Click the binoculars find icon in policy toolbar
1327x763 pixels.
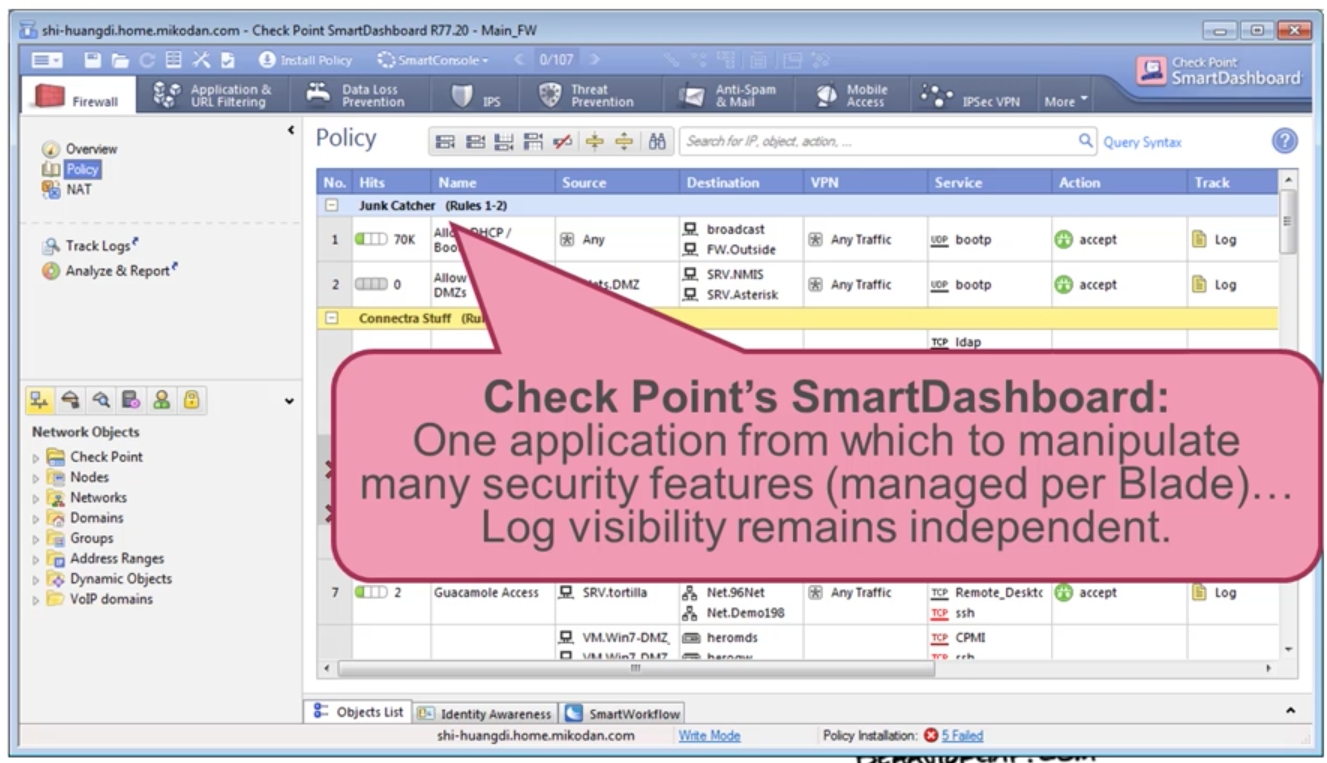[x=657, y=142]
